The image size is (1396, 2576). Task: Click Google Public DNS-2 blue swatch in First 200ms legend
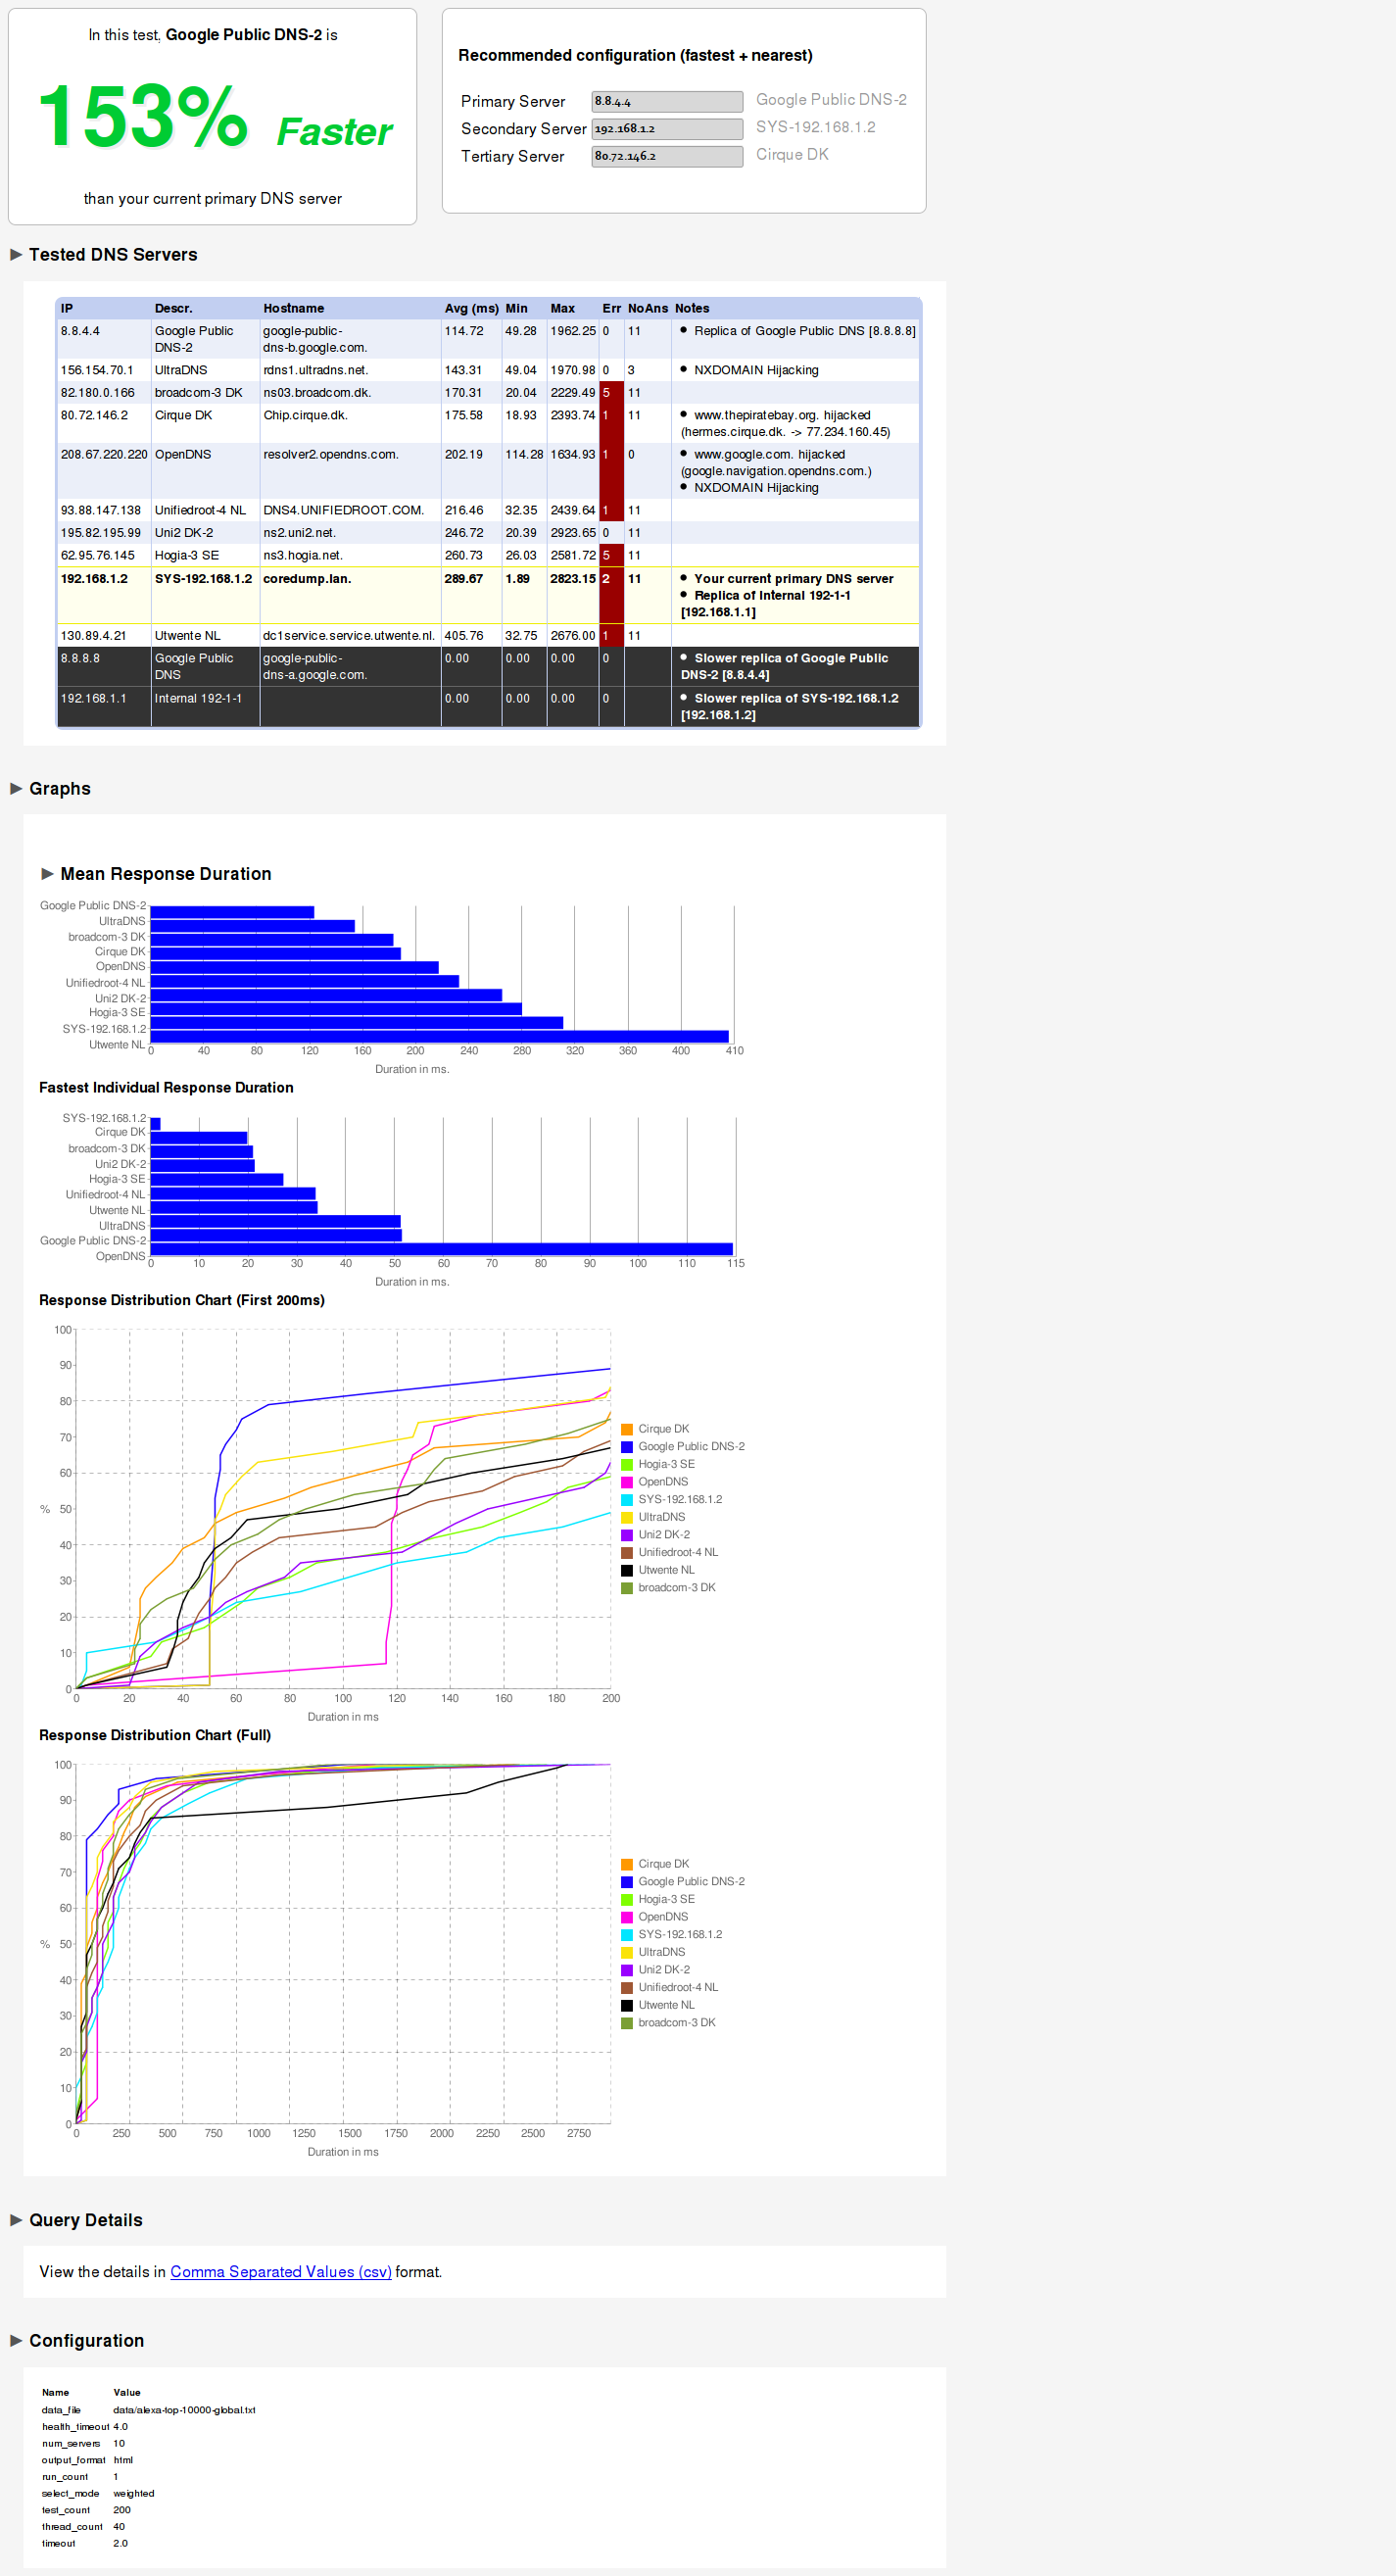tap(627, 1447)
